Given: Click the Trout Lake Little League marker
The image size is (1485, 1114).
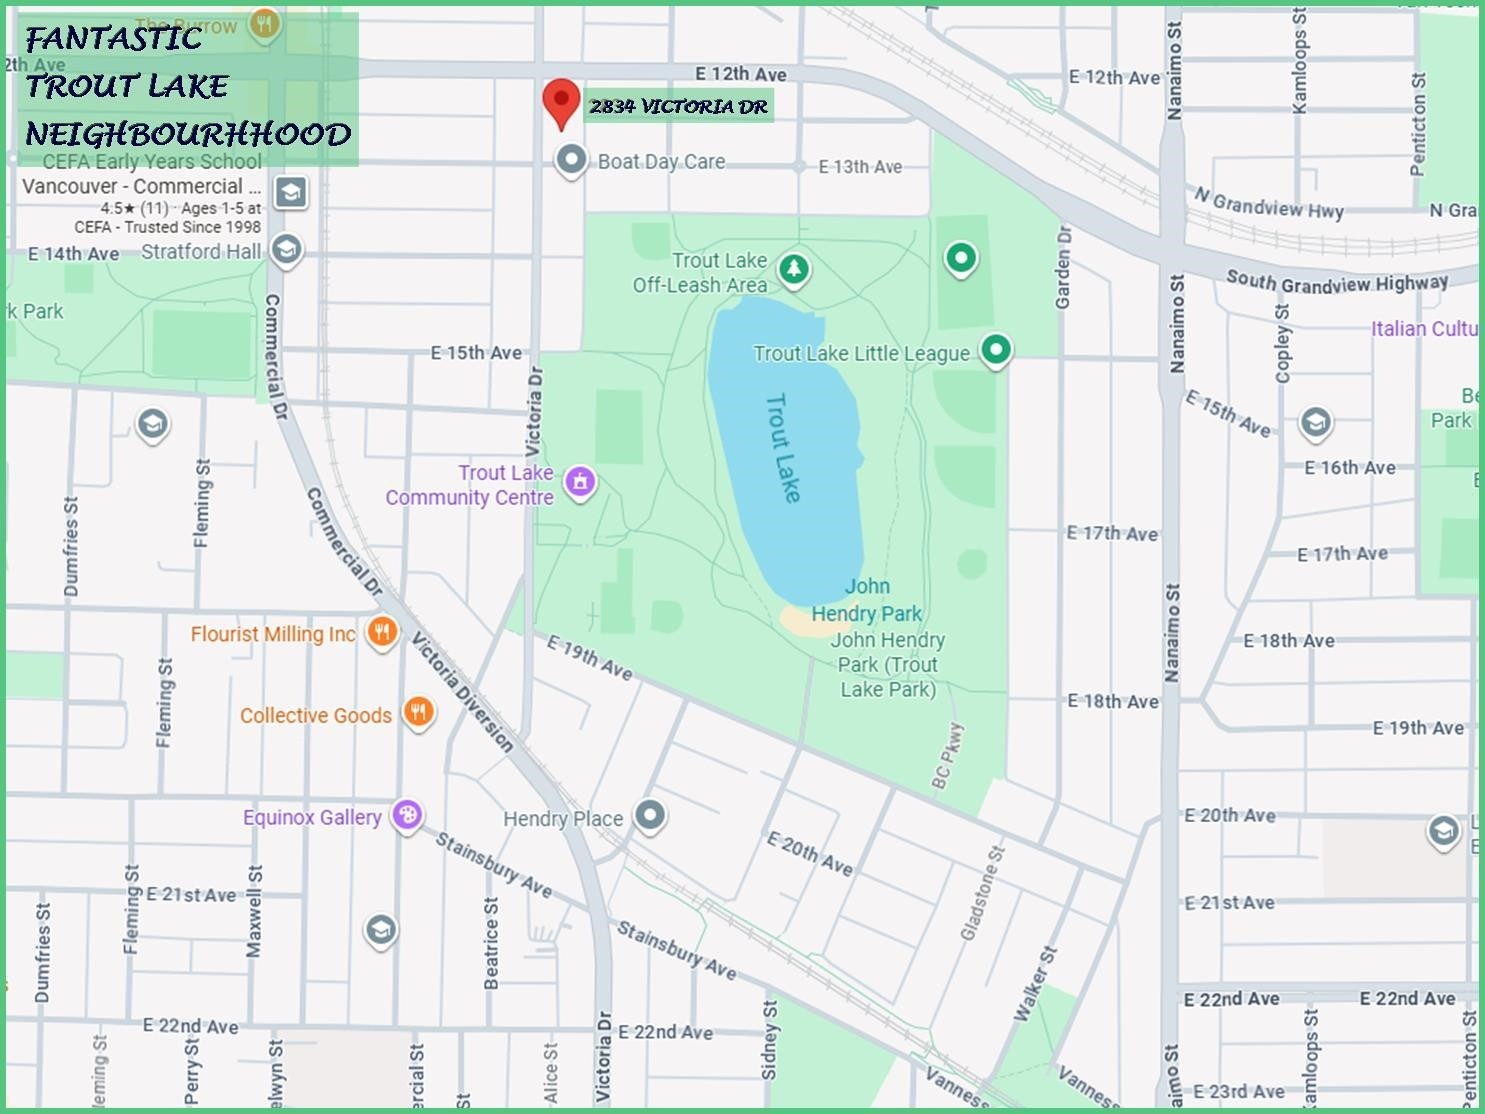Looking at the screenshot, I should [995, 350].
